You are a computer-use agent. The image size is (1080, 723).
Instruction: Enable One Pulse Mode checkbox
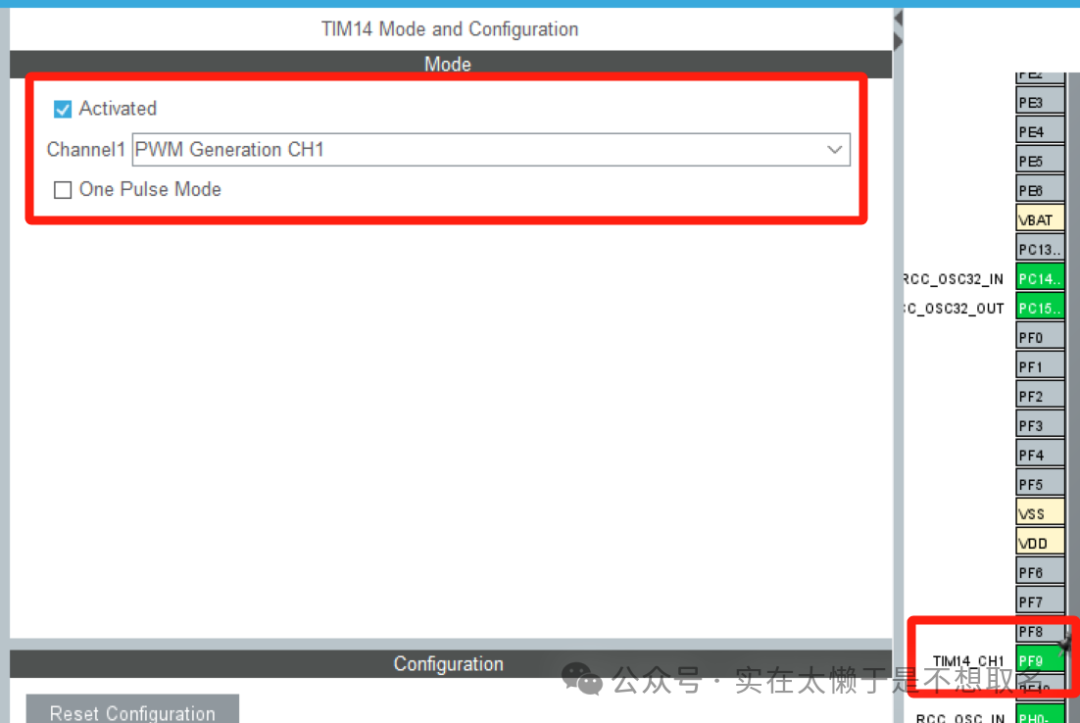[63, 190]
